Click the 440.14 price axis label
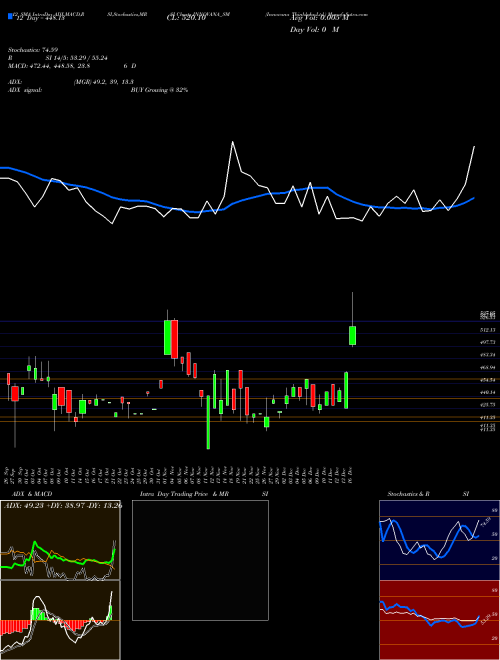The height and width of the screenshot is (660, 500). tap(487, 392)
